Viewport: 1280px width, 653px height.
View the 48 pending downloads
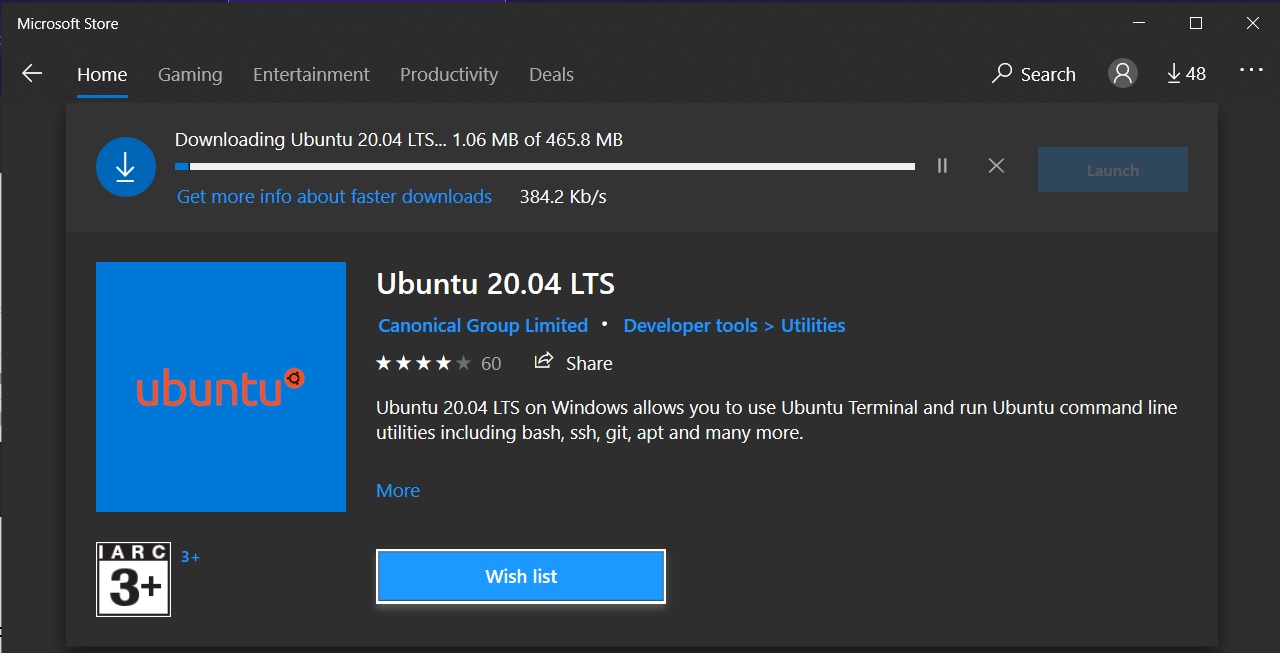point(1186,74)
